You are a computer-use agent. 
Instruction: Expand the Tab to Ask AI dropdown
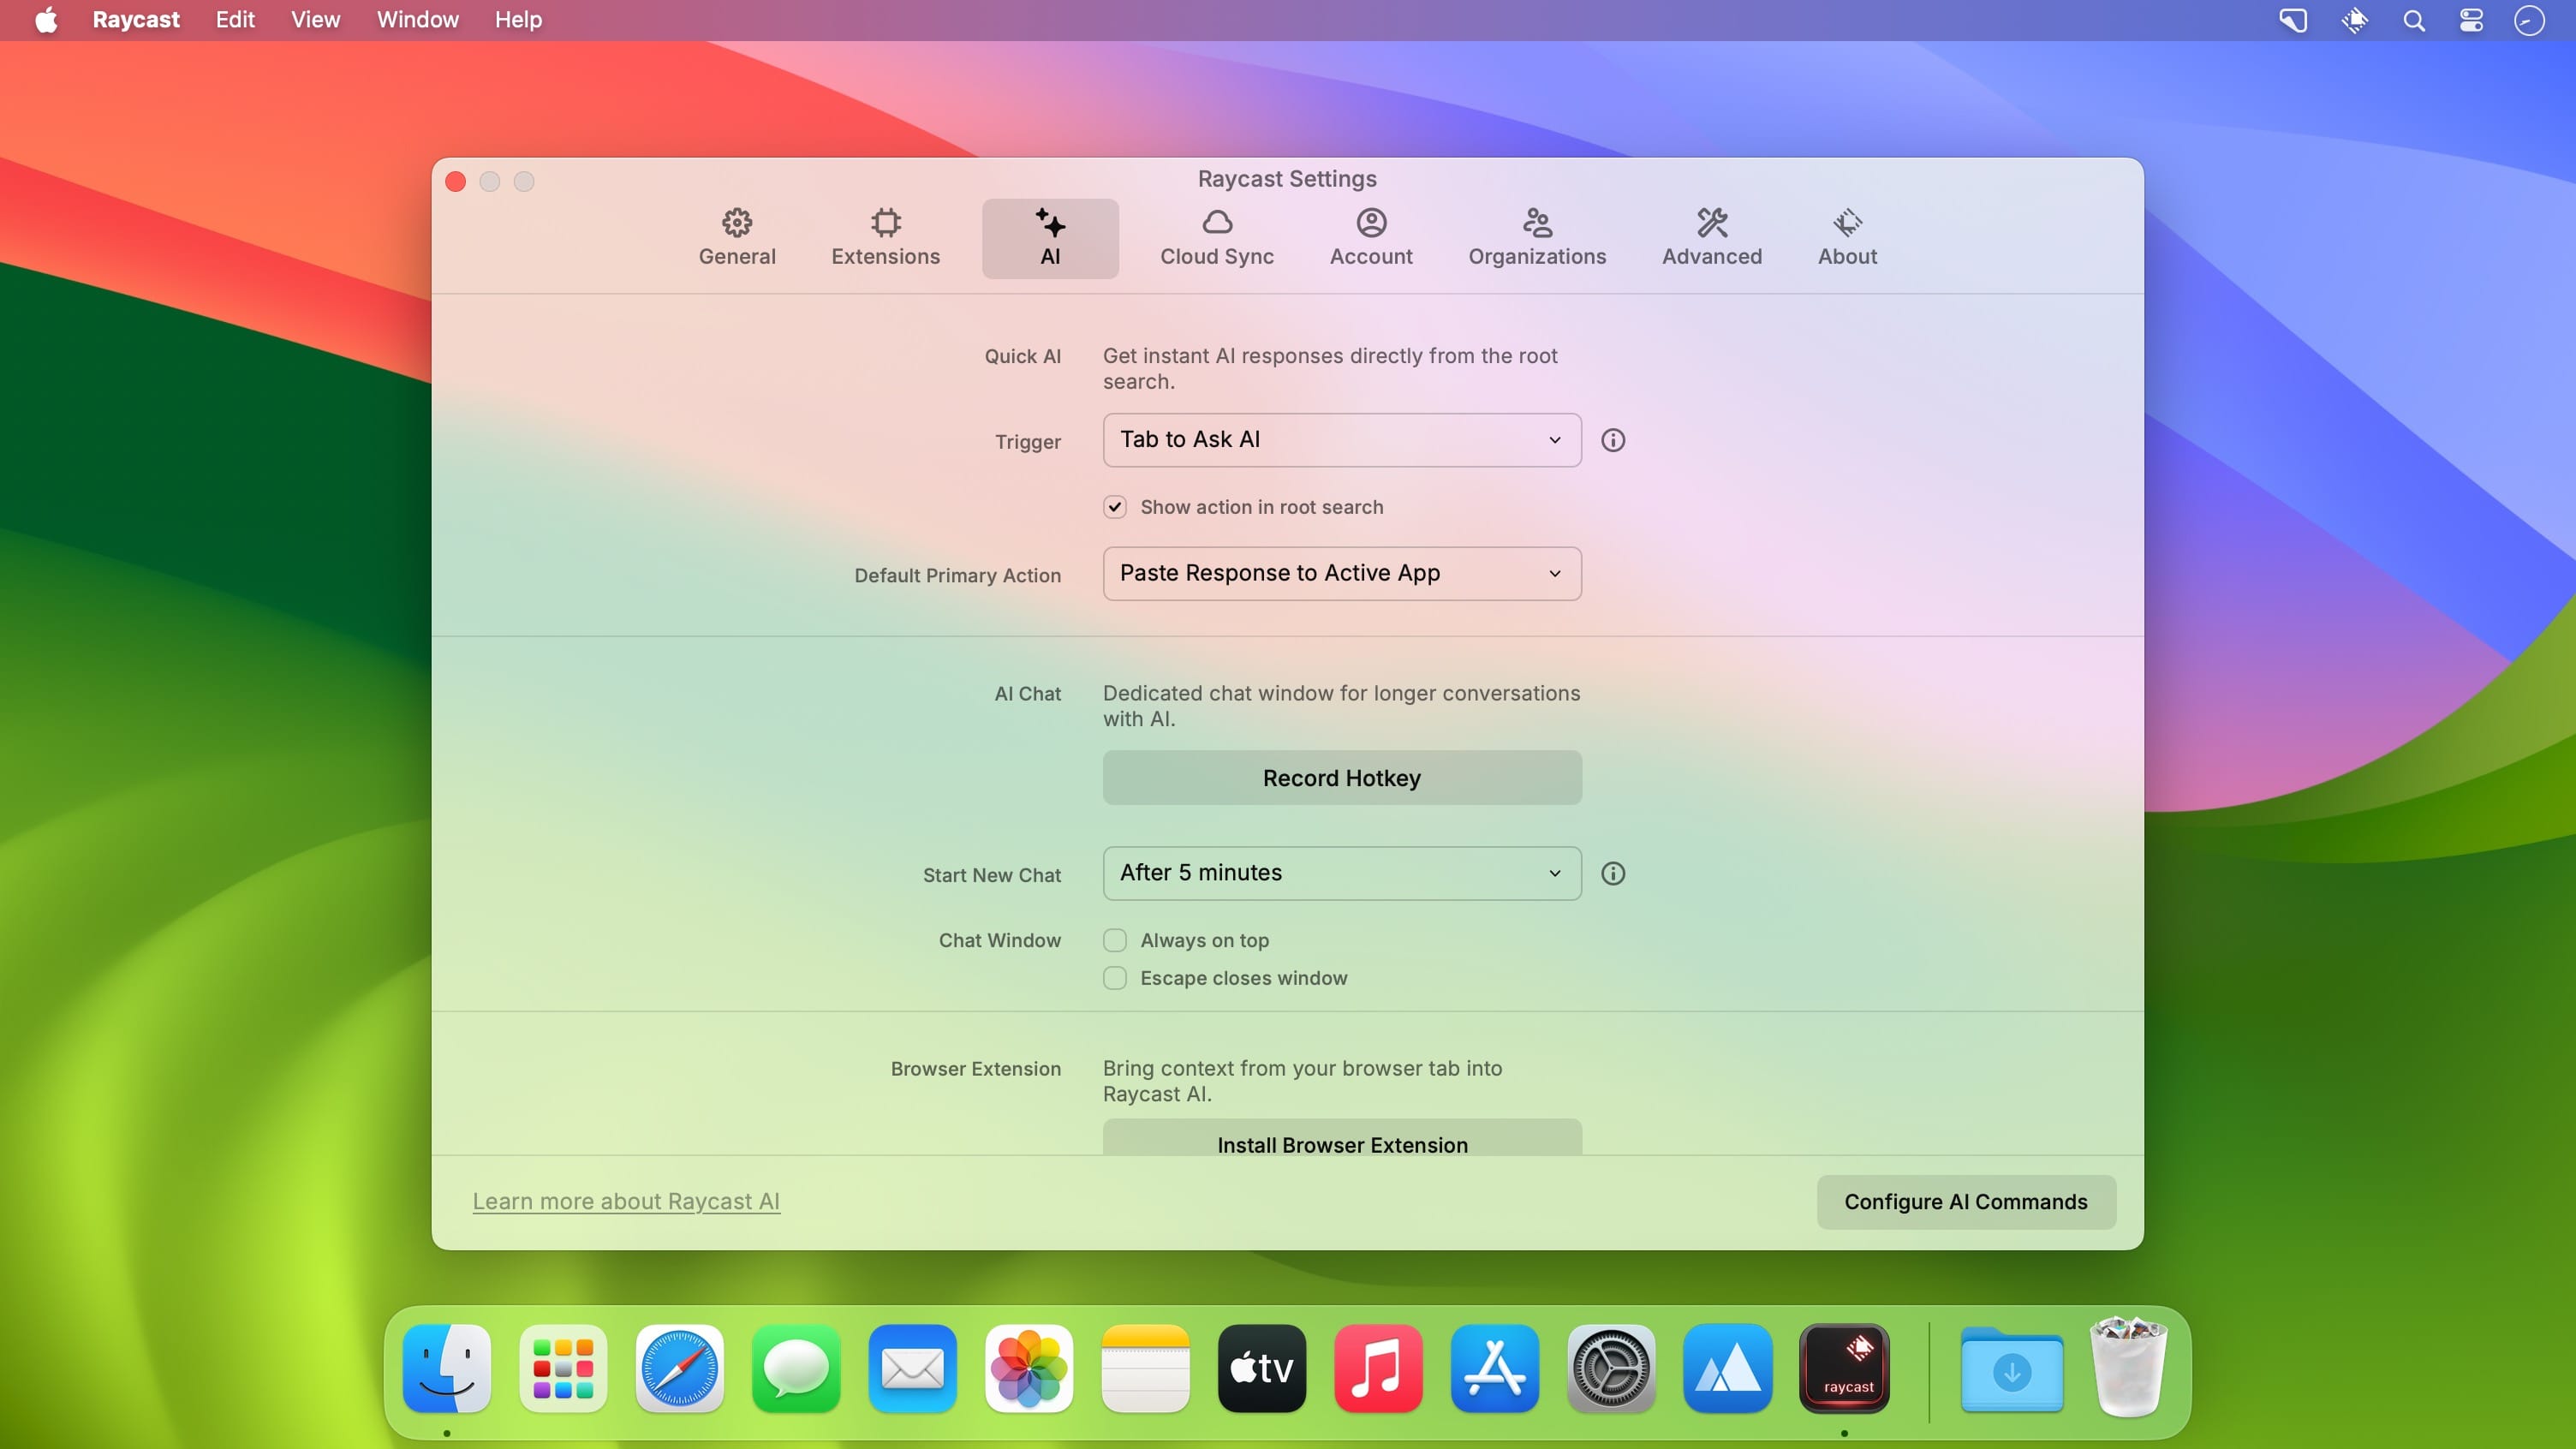coord(1341,440)
